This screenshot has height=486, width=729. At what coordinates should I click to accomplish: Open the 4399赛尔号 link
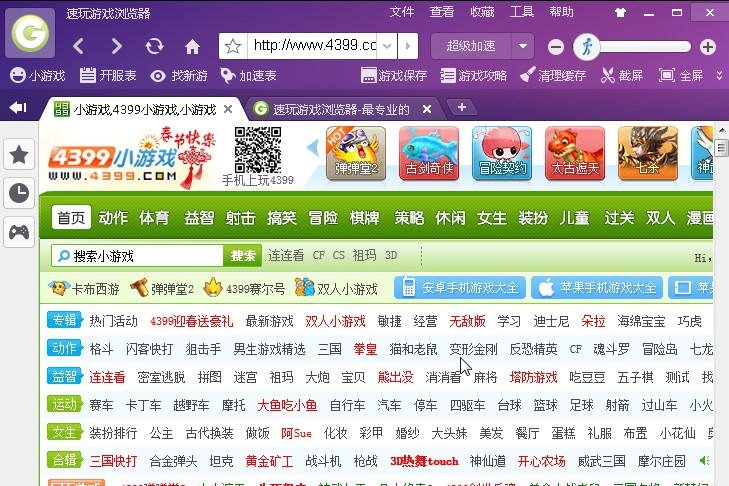[244, 289]
